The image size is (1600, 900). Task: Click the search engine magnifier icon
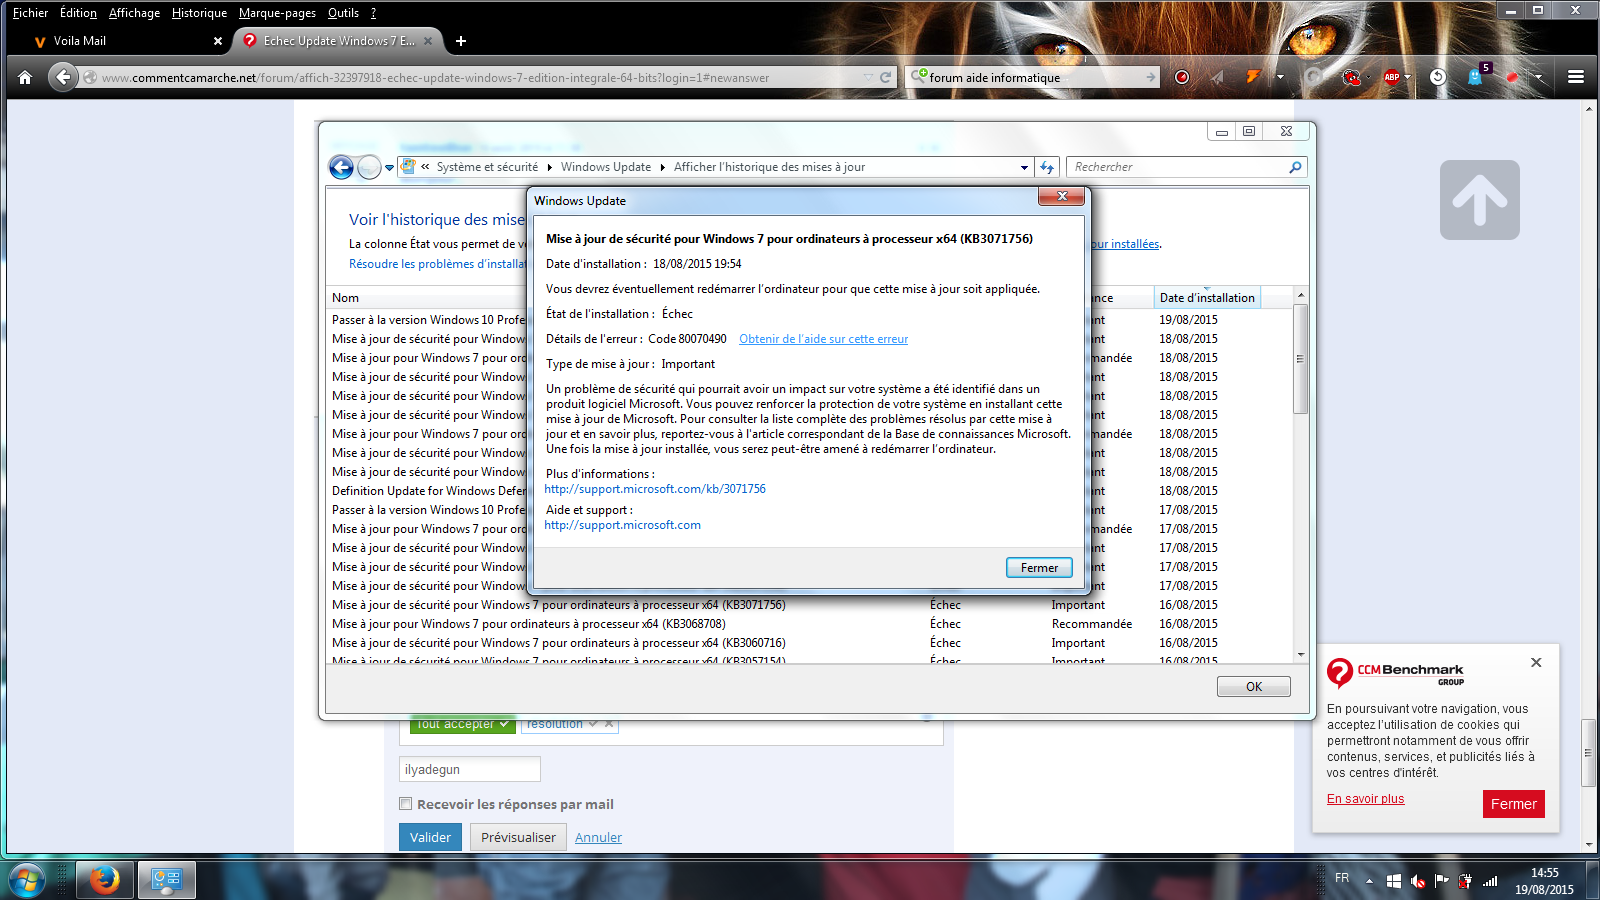(x=918, y=76)
